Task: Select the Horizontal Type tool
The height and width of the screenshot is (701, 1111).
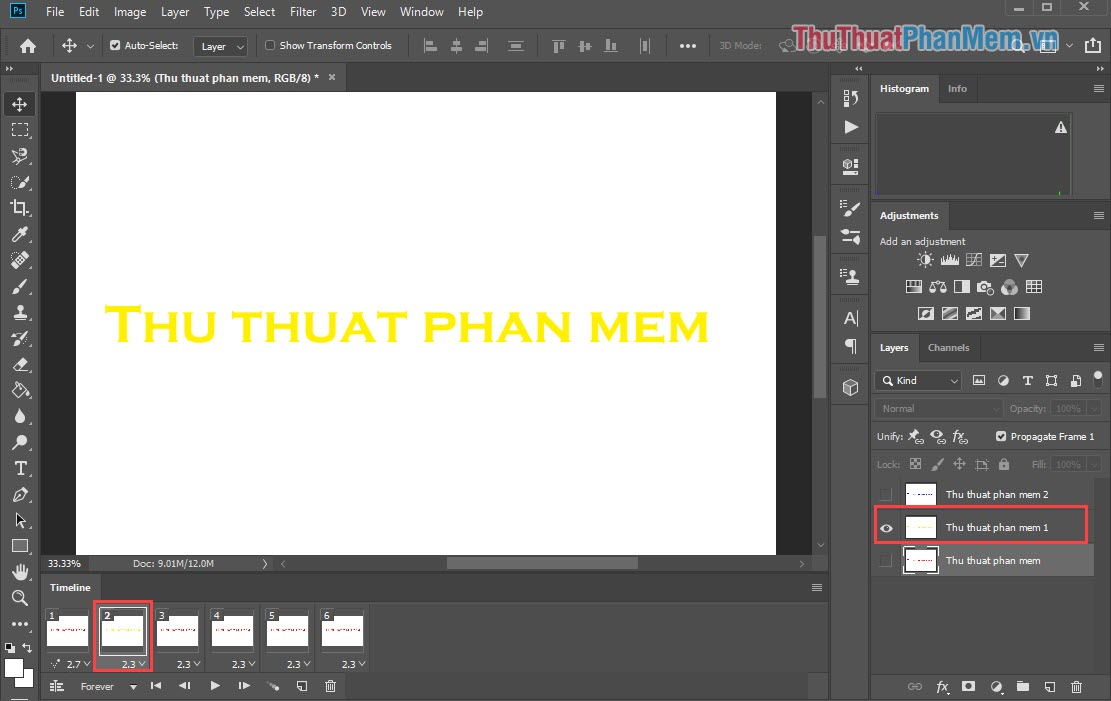Action: pyautogui.click(x=20, y=467)
